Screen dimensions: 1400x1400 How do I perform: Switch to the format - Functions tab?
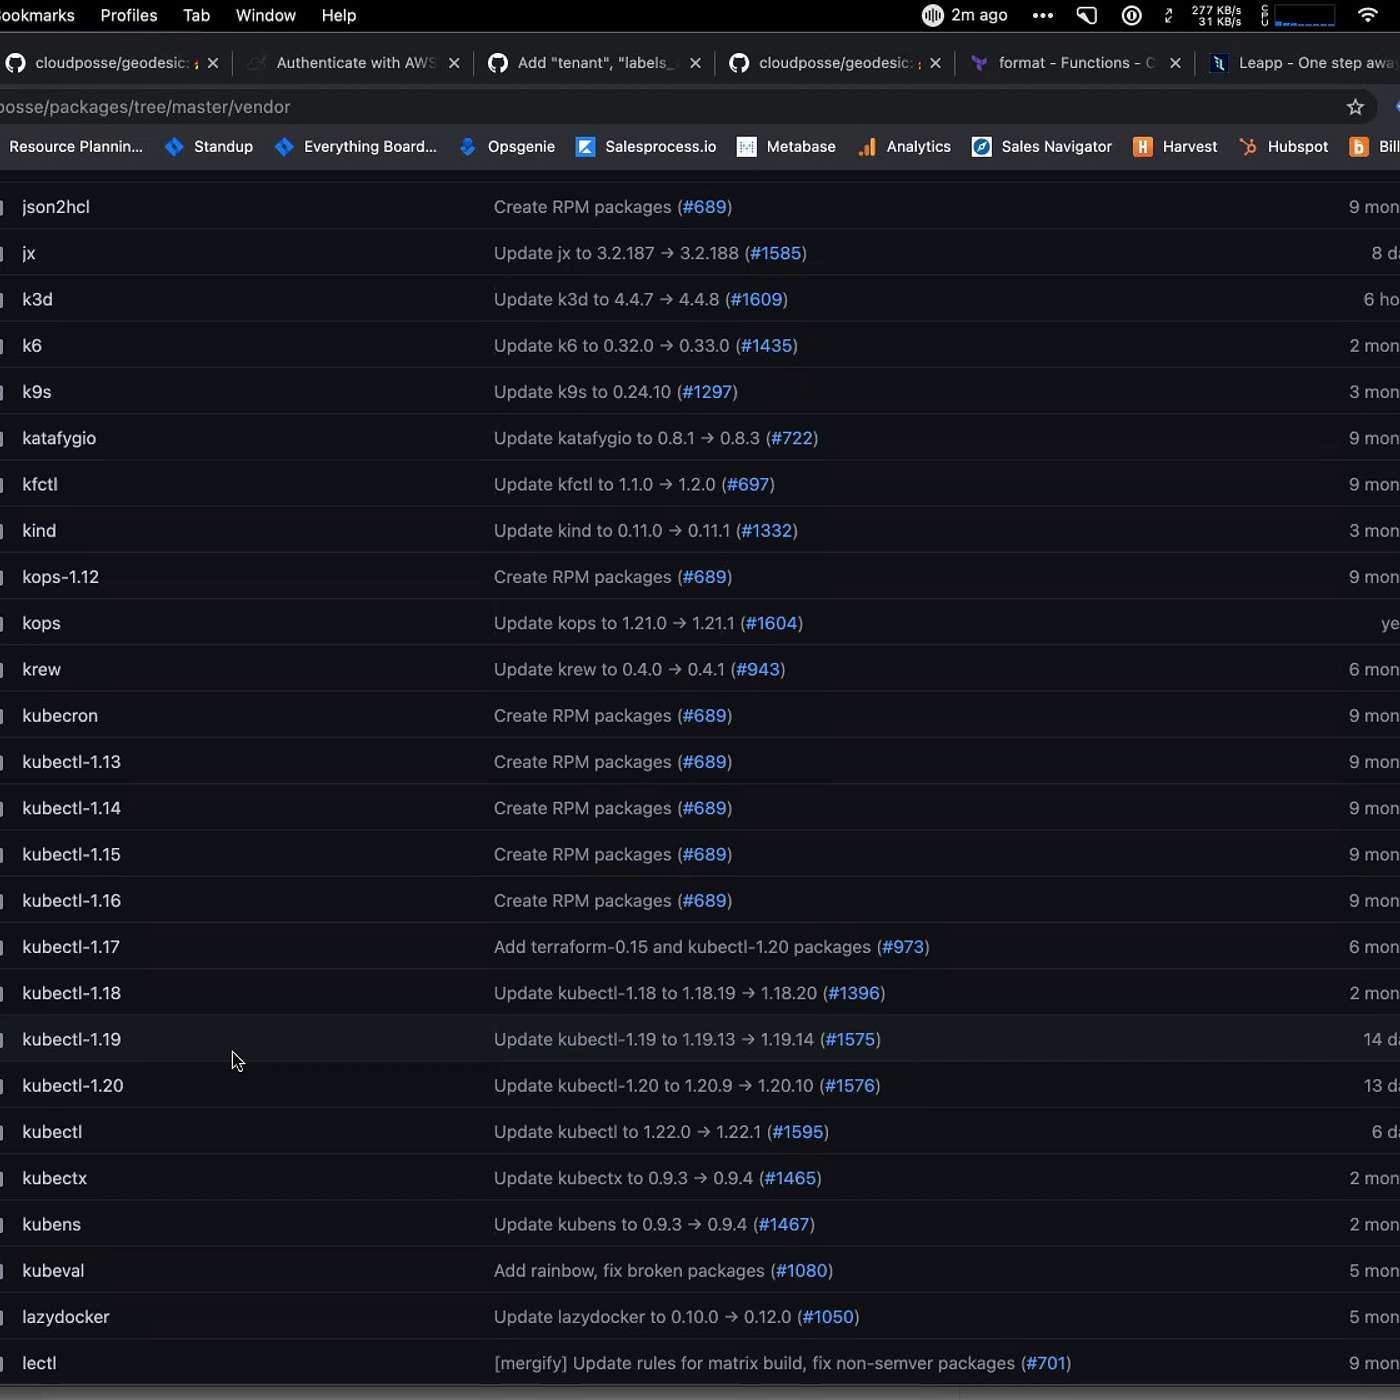pos(1066,63)
